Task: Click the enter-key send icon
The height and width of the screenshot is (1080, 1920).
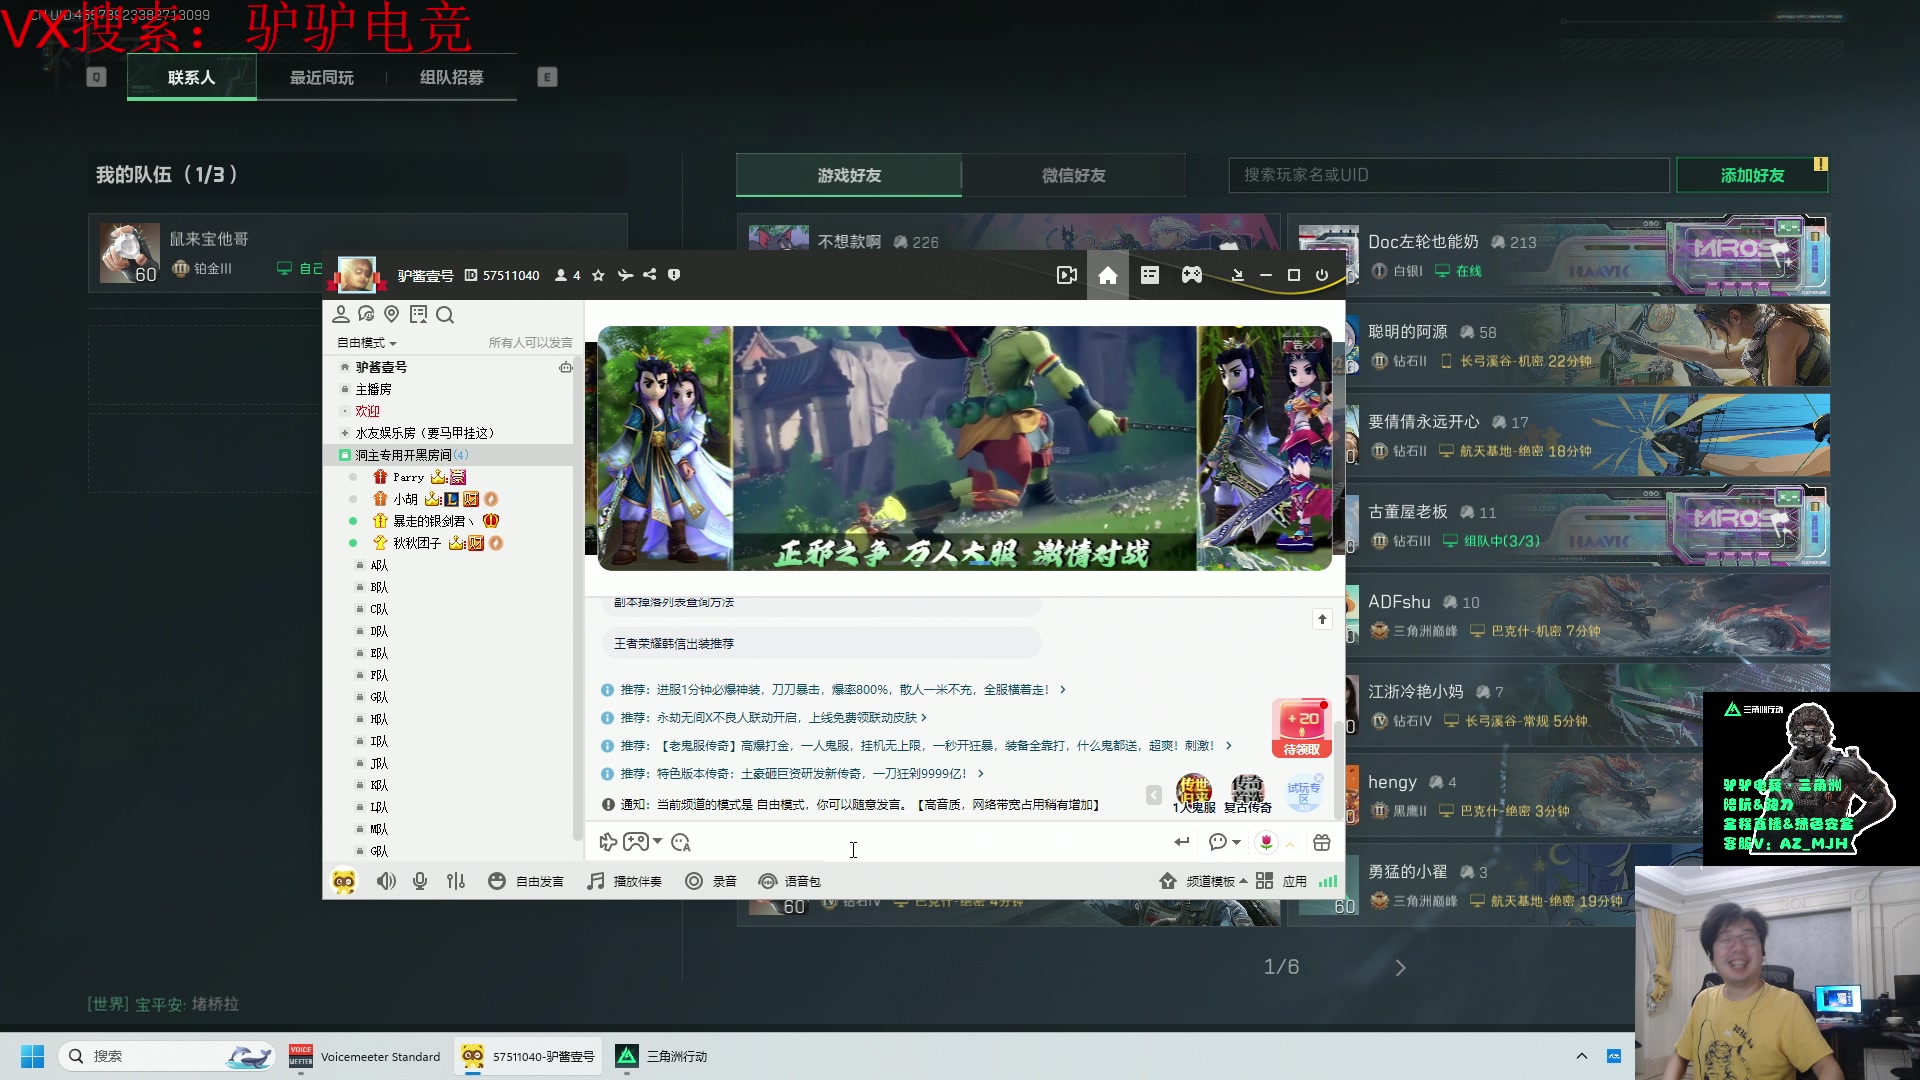Action: click(1181, 842)
